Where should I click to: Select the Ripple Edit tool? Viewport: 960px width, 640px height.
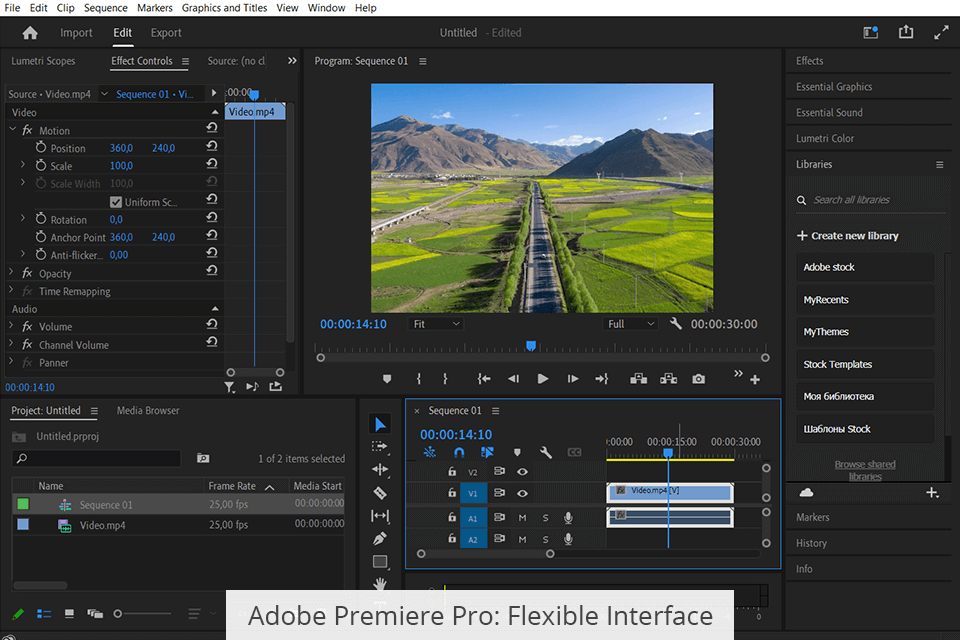click(380, 470)
